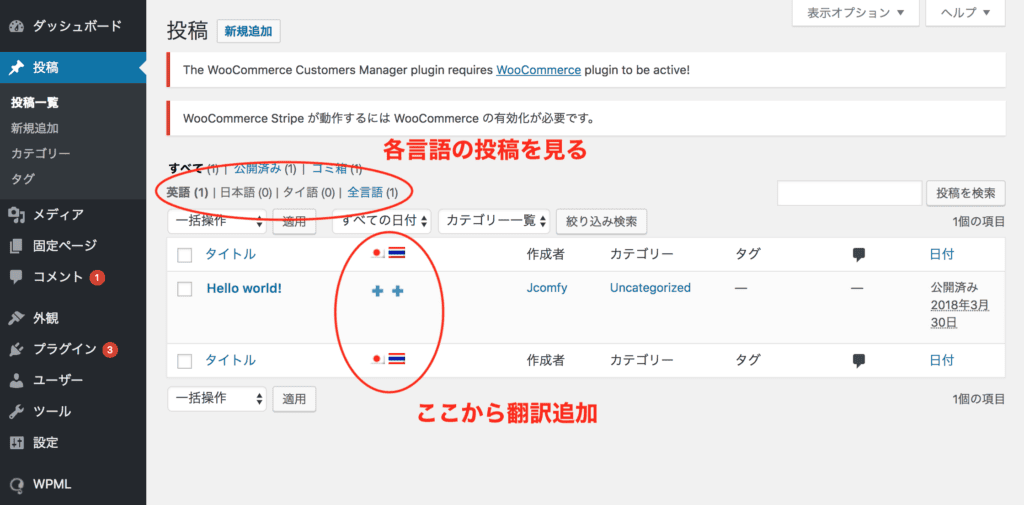1024x505 pixels.
Task: Click the post search input field
Action: [849, 193]
